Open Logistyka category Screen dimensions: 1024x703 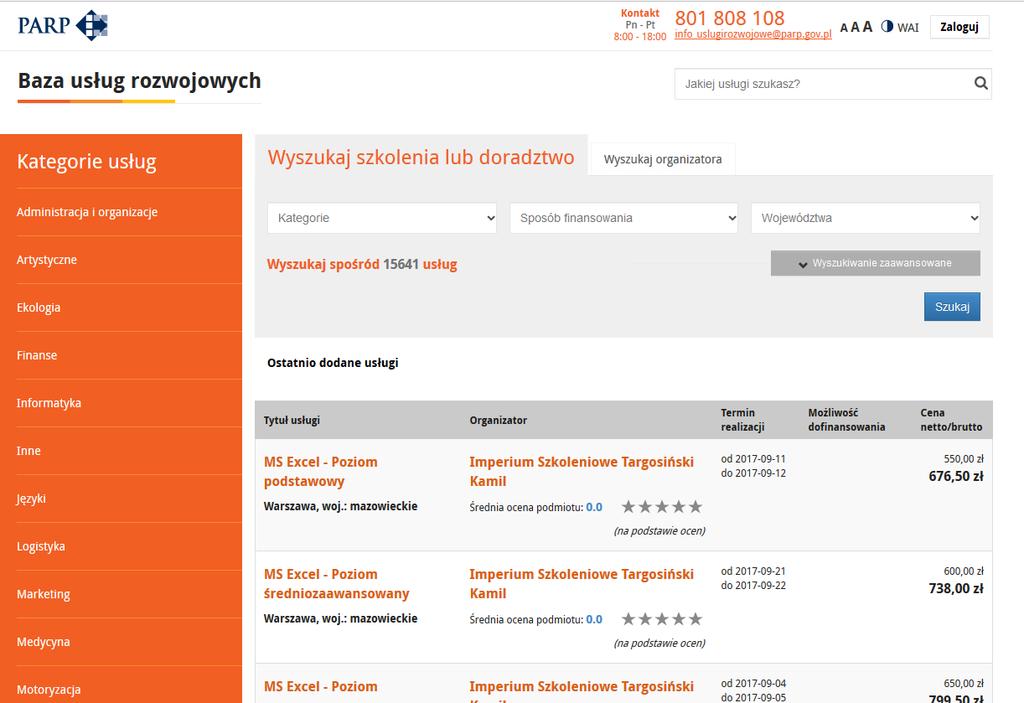coord(40,546)
